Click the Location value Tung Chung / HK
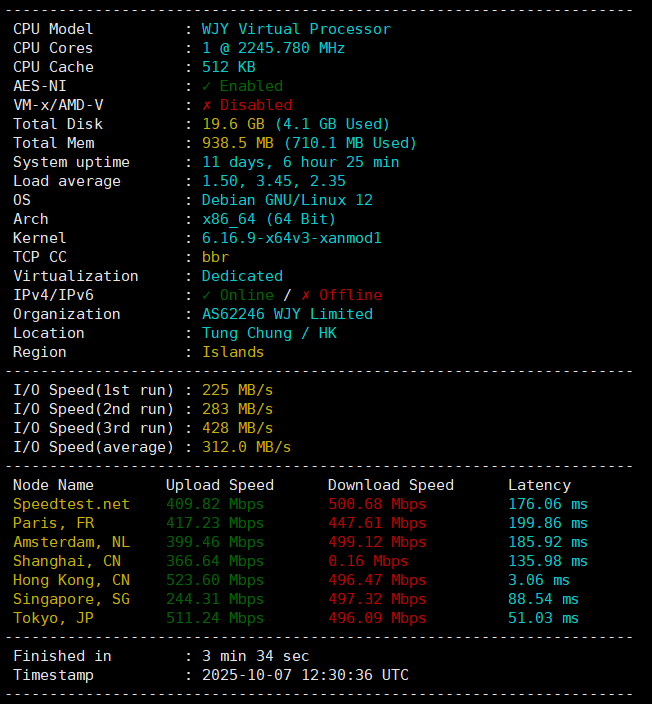 pyautogui.click(x=269, y=333)
